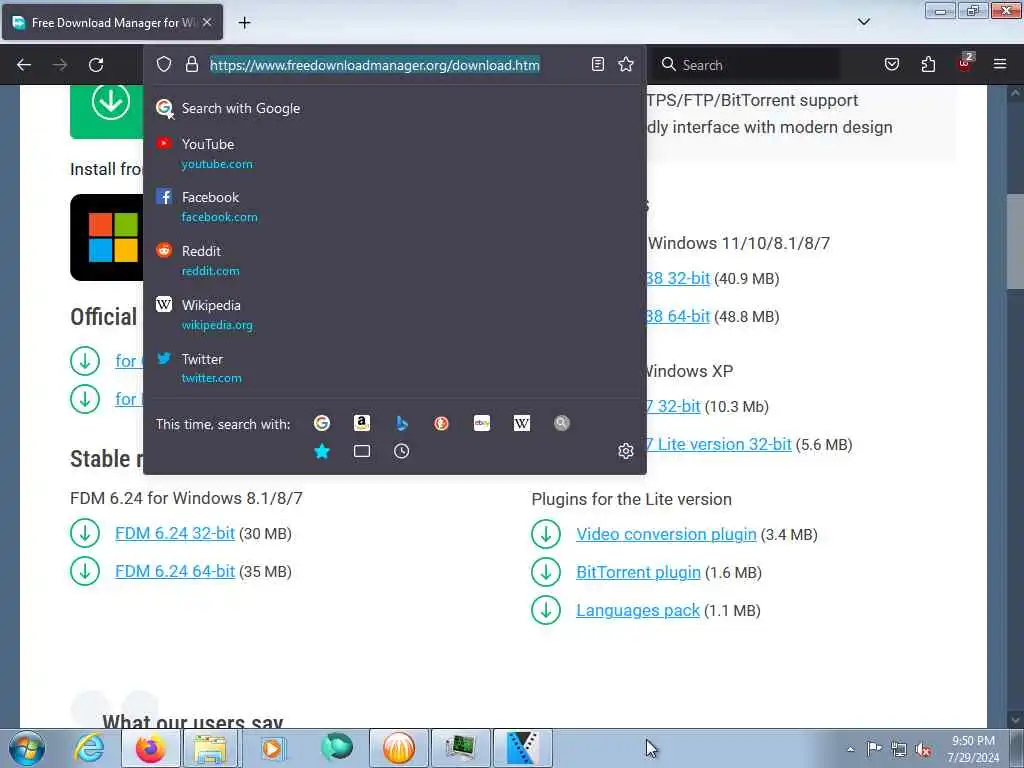Image resolution: width=1024 pixels, height=768 pixels.
Task: Click download icon beside FDM 6.24 32-bit
Action: point(85,534)
